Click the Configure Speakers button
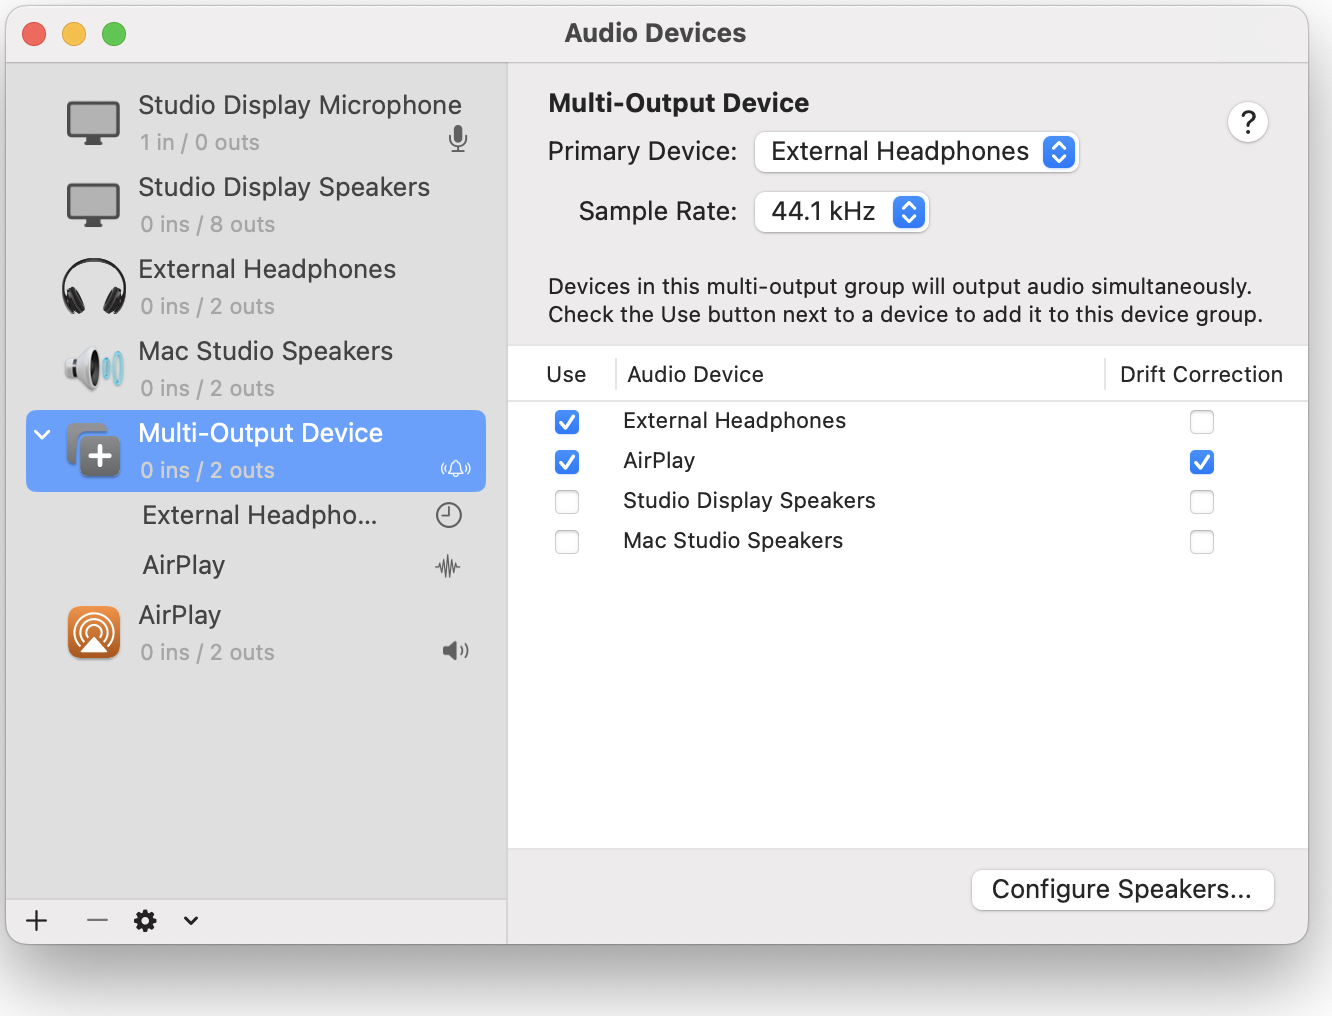The image size is (1332, 1016). point(1122,890)
